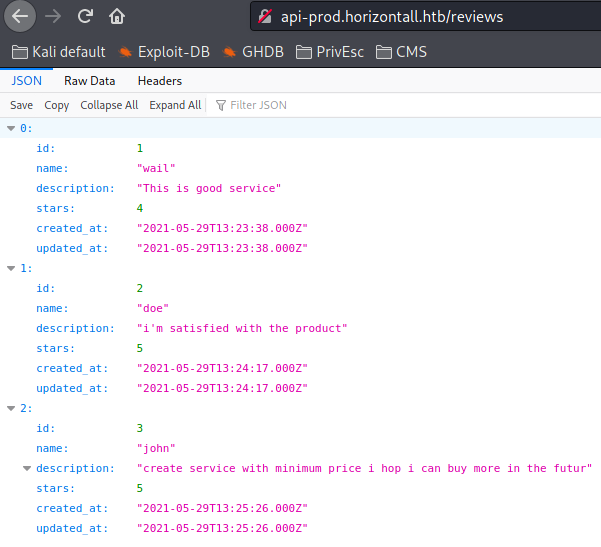Click the browser back arrow button
601x547 pixels.
[x=21, y=16]
